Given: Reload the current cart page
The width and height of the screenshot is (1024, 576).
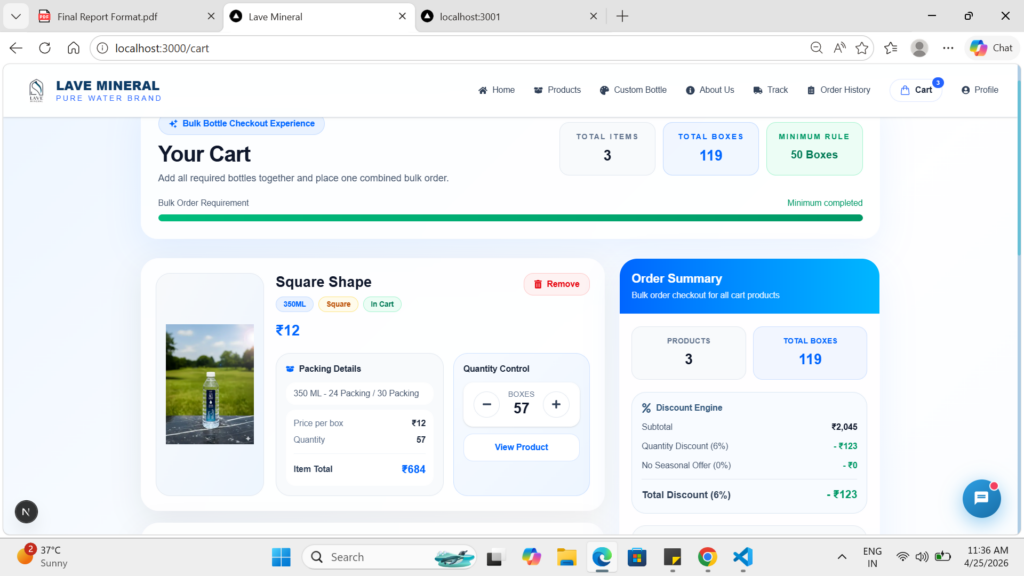Looking at the screenshot, I should click(44, 48).
